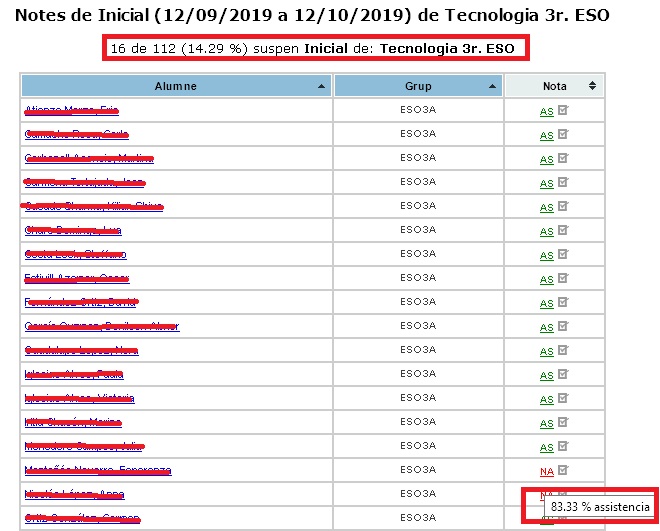
Task: Open the AS grade link in the fifth row
Action: click(547, 208)
